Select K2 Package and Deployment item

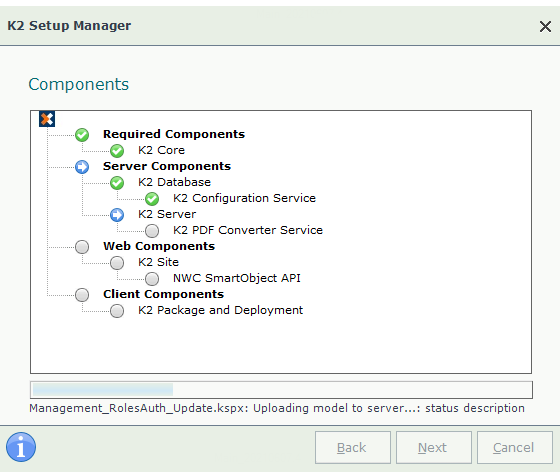[x=220, y=310]
